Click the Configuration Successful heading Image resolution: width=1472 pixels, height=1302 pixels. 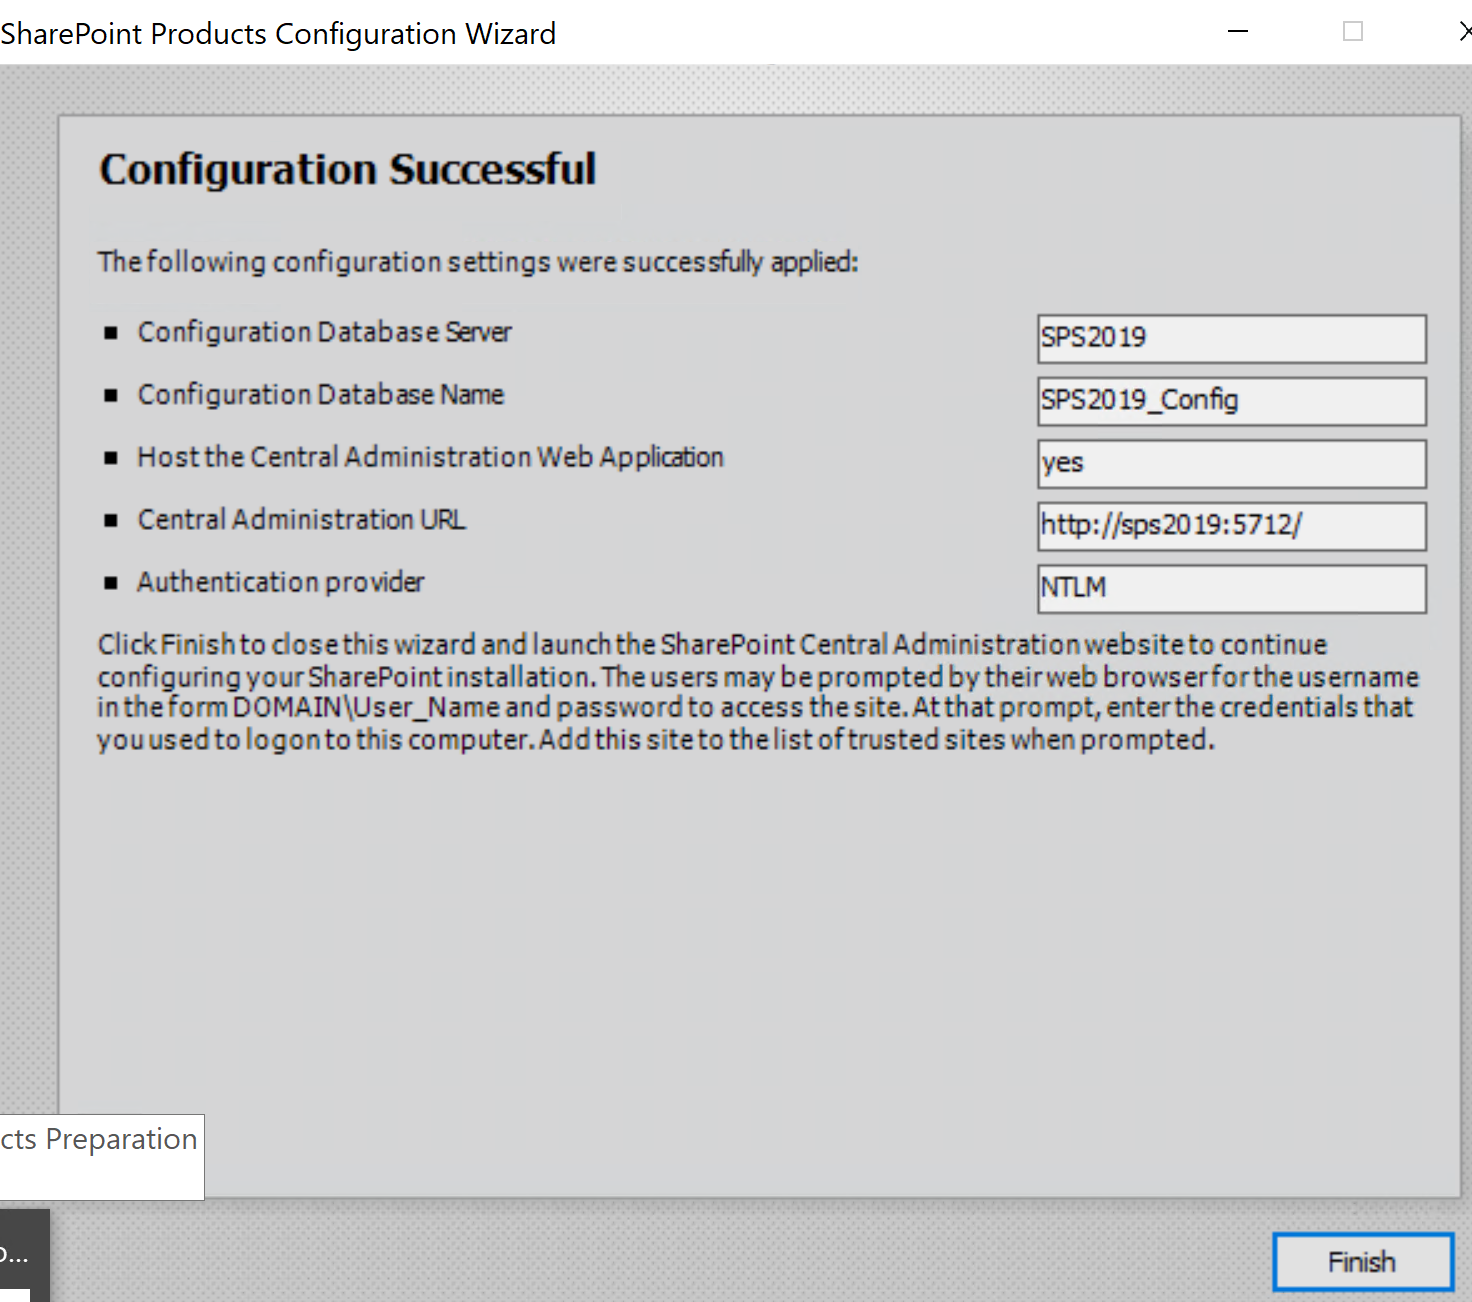347,168
